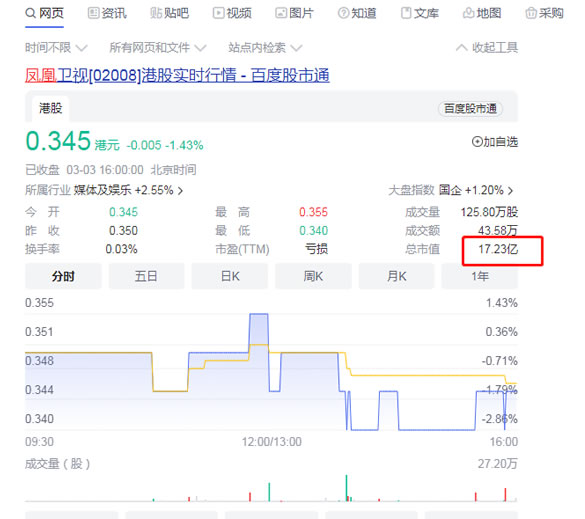
Task: Open the 图片 tab
Action: click(294, 14)
